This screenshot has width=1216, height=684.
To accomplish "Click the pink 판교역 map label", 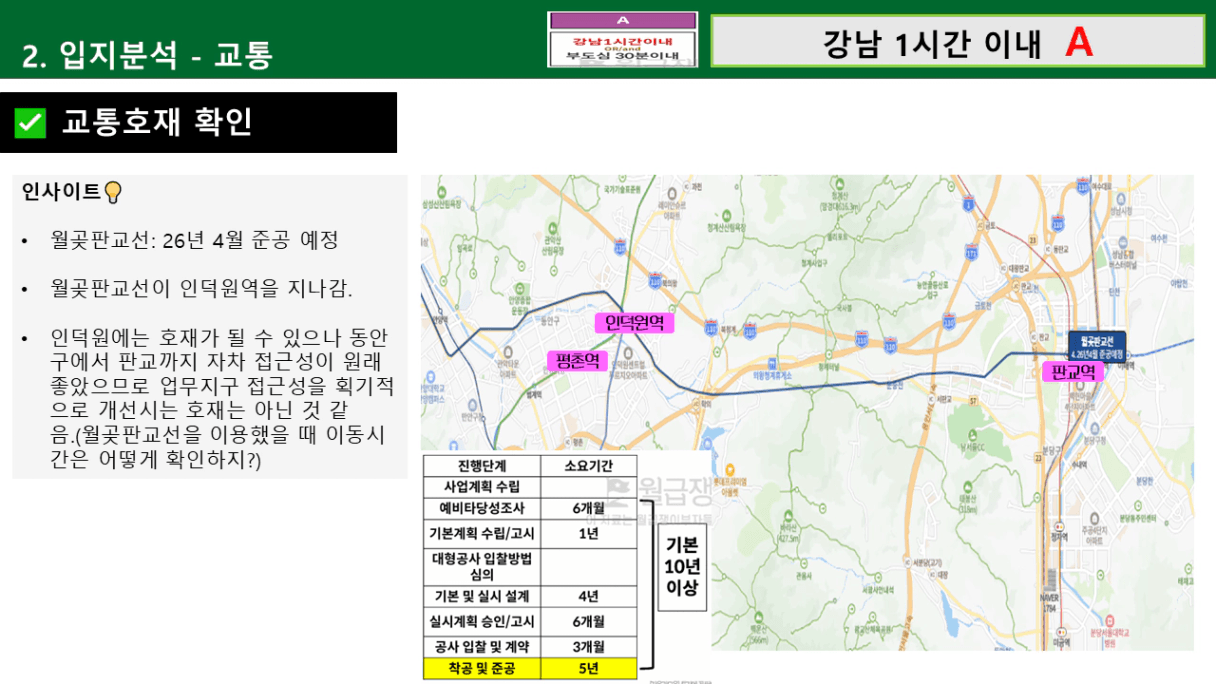I will click(1074, 372).
